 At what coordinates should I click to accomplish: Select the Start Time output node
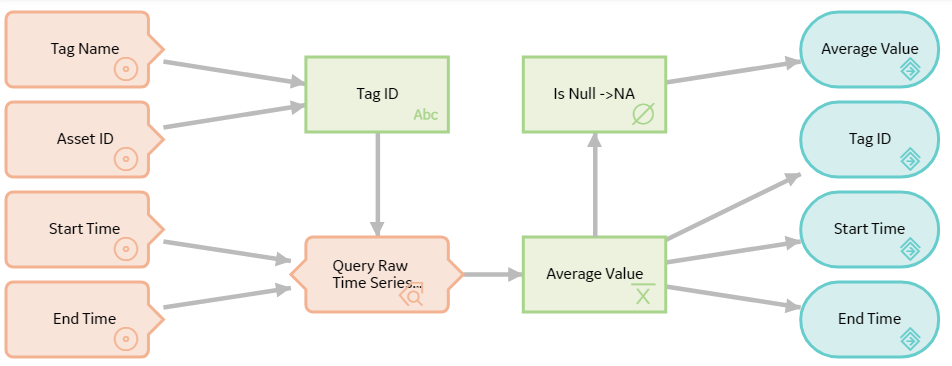(x=869, y=229)
